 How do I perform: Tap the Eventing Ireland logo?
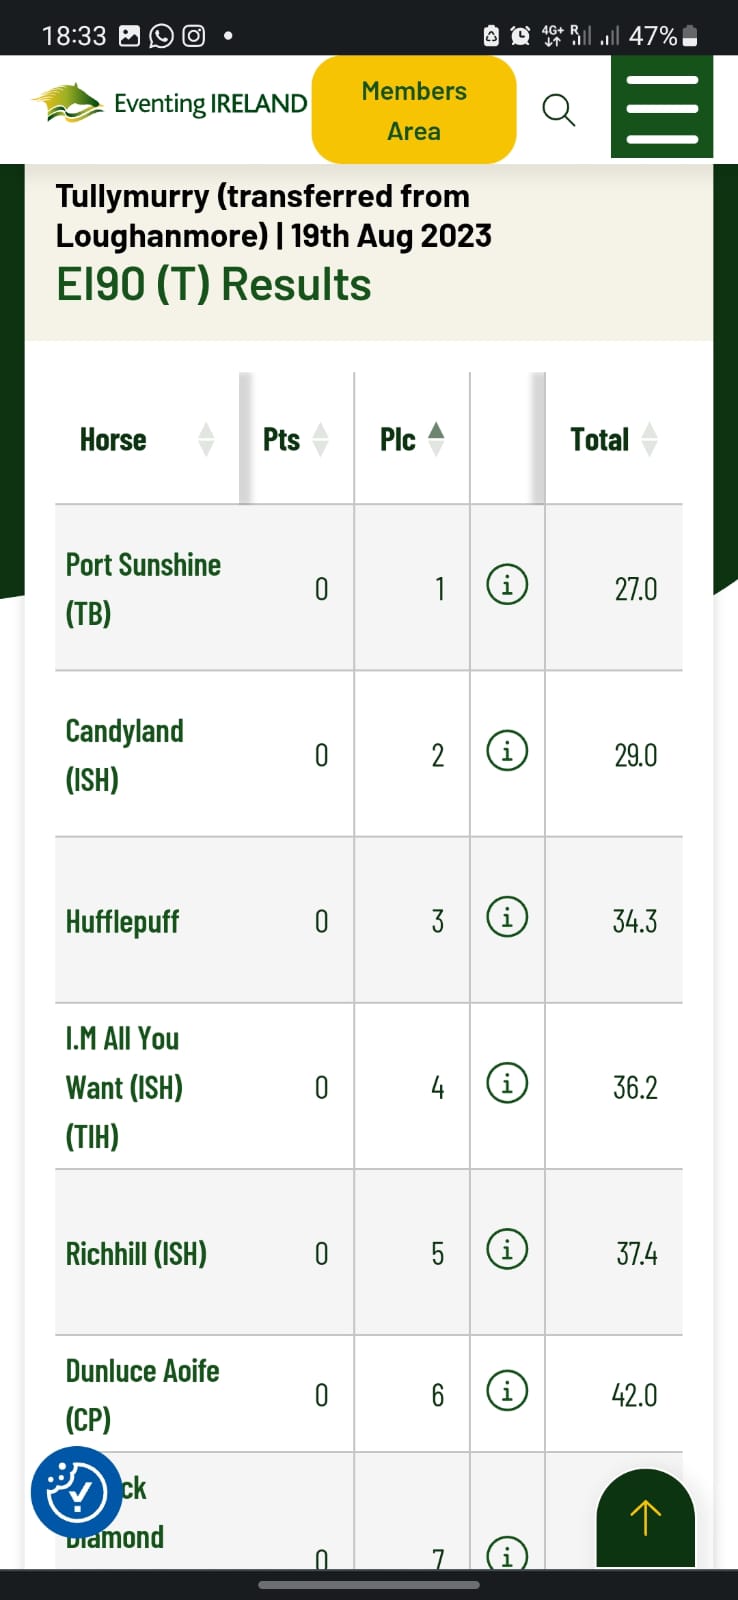pyautogui.click(x=170, y=103)
